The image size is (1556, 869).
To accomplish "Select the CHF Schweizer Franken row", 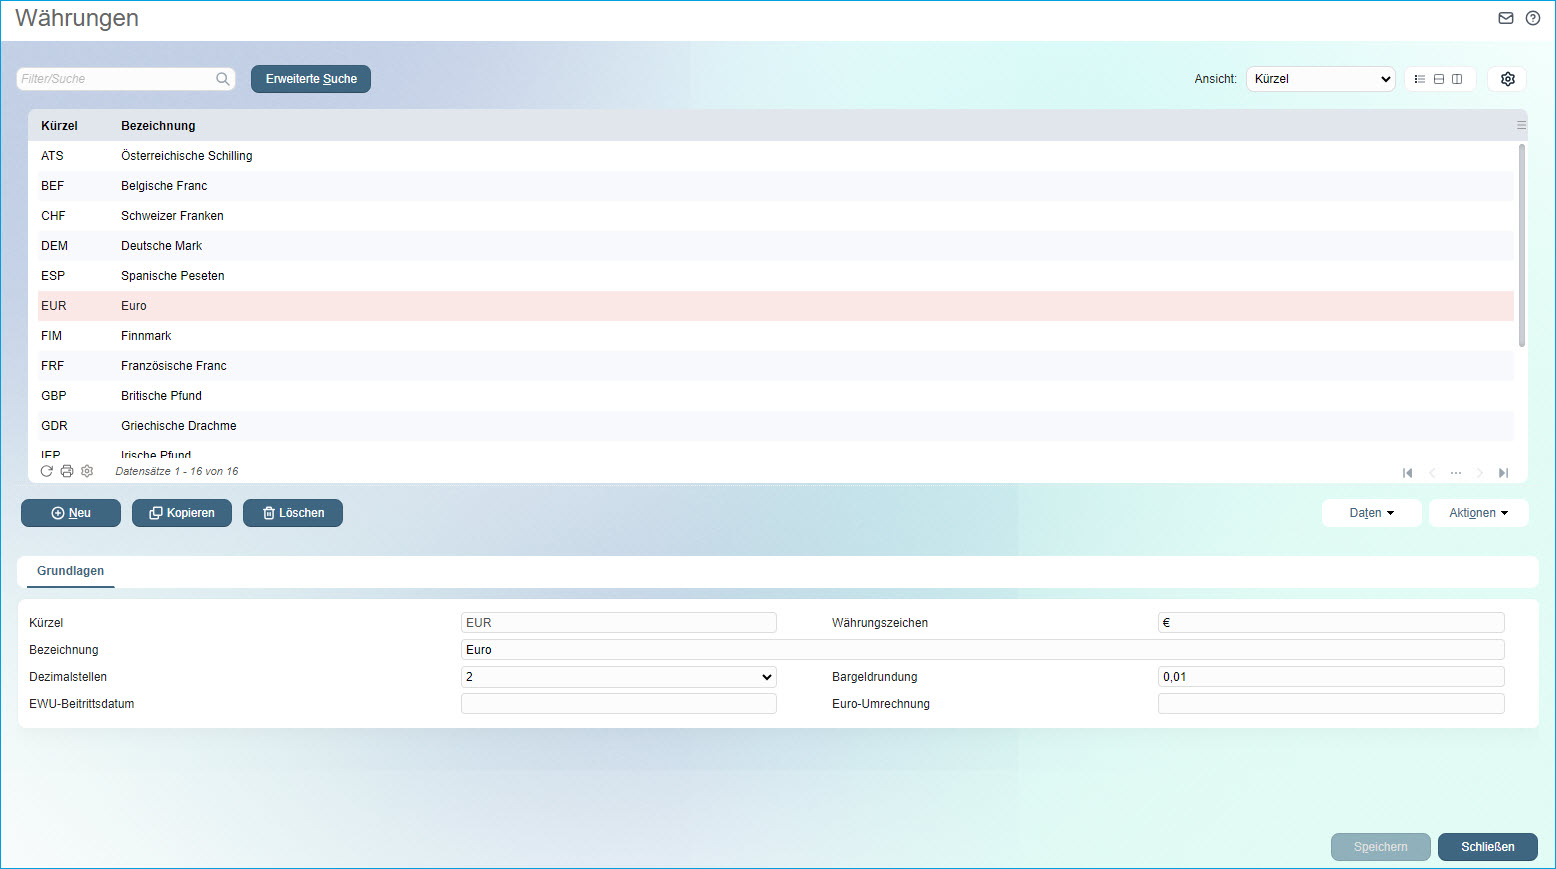I will coord(776,216).
